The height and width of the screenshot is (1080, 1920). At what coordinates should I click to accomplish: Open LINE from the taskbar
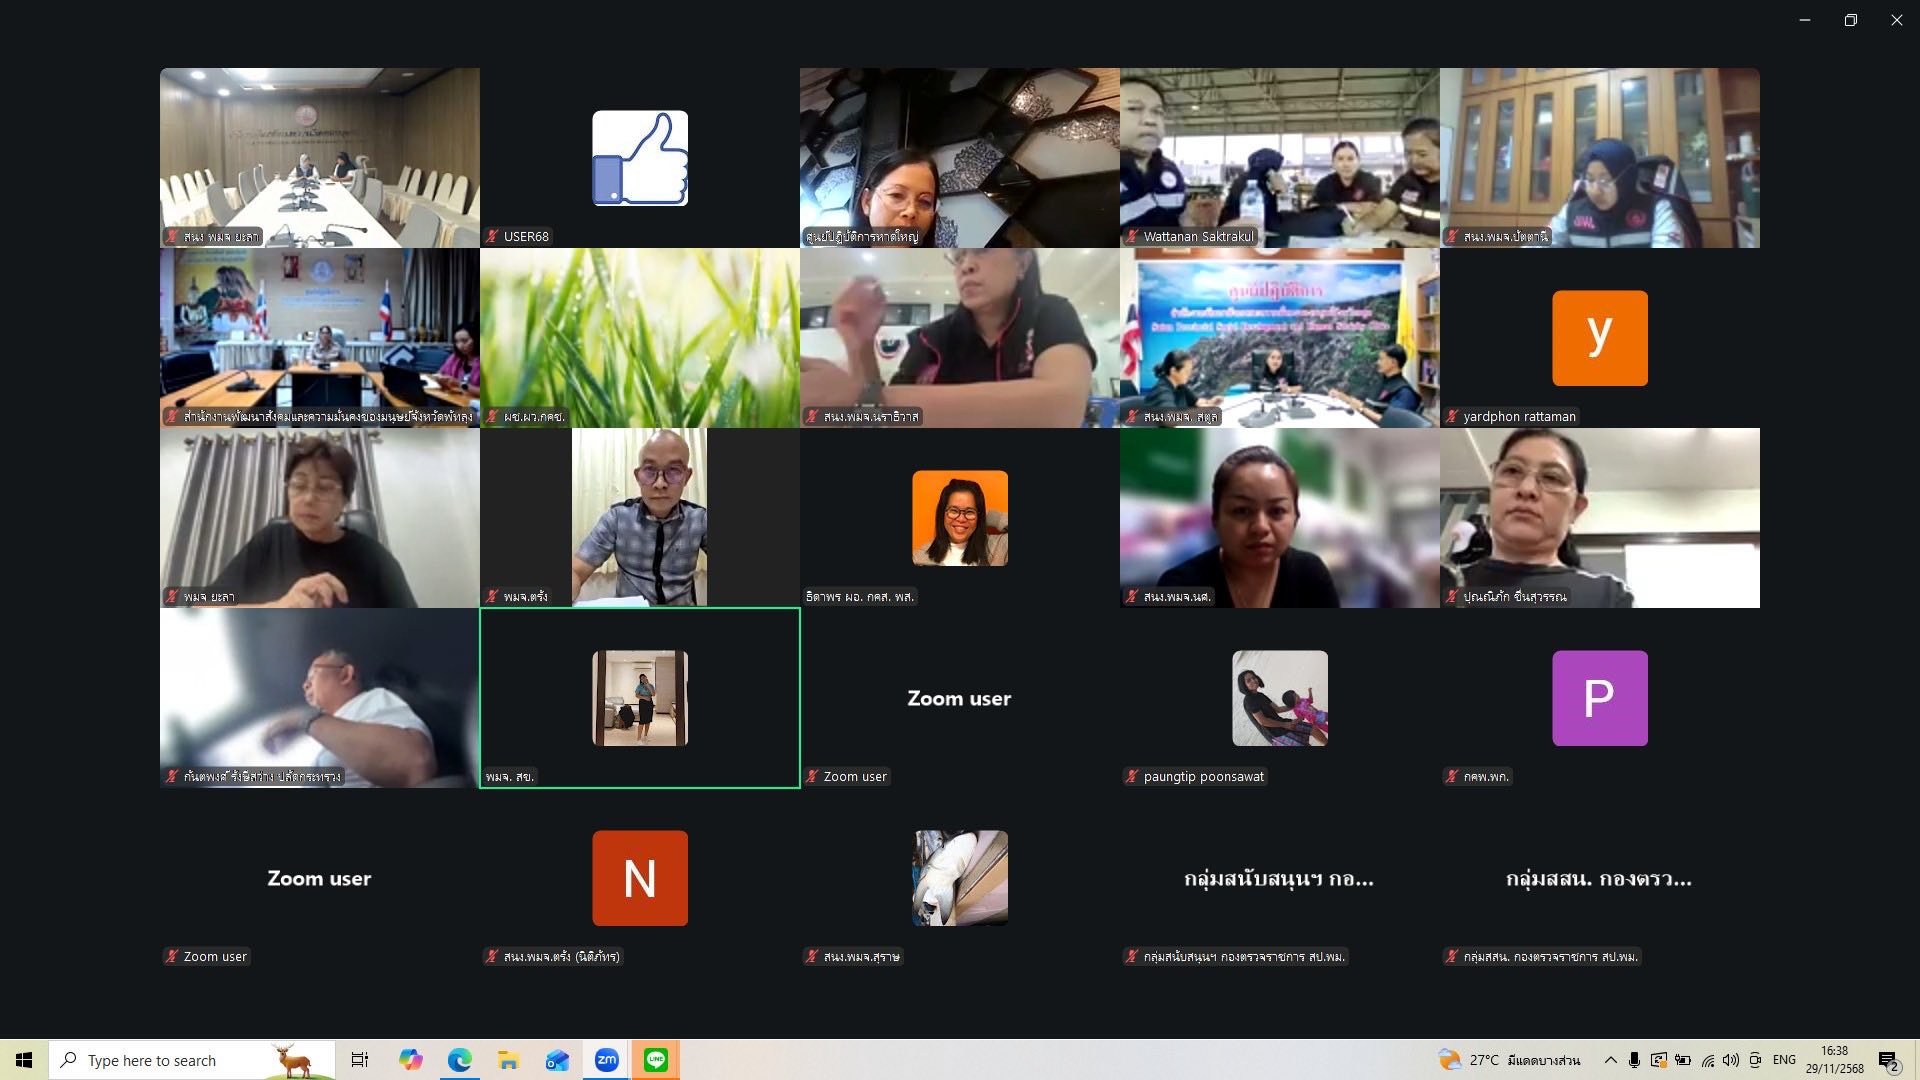pos(656,1060)
